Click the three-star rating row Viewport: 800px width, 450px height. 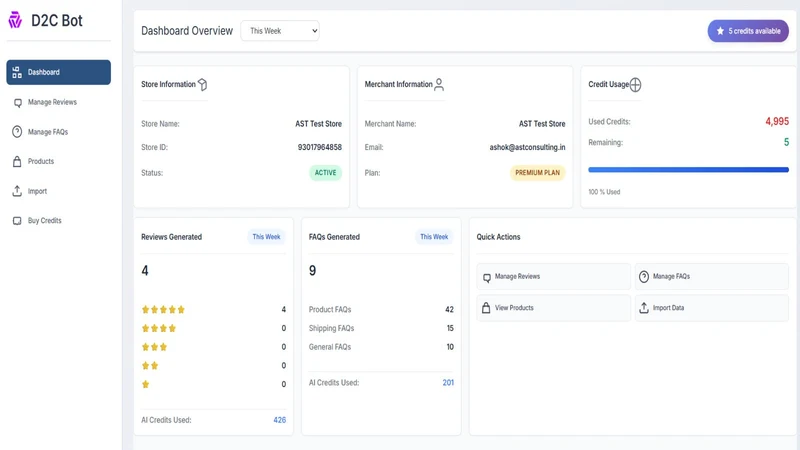213,347
